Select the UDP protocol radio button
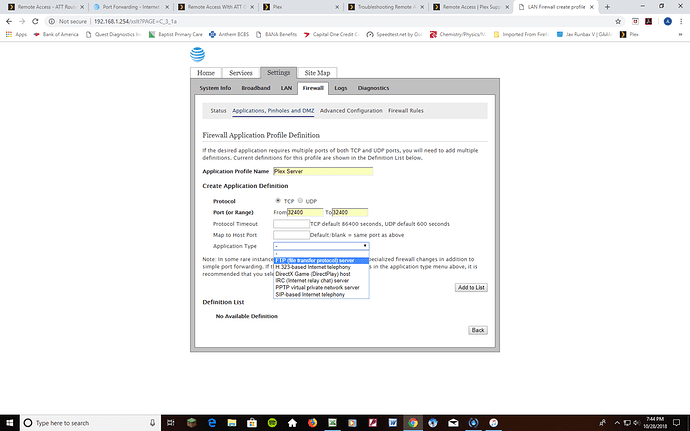This screenshot has height=431, width=690. point(300,200)
